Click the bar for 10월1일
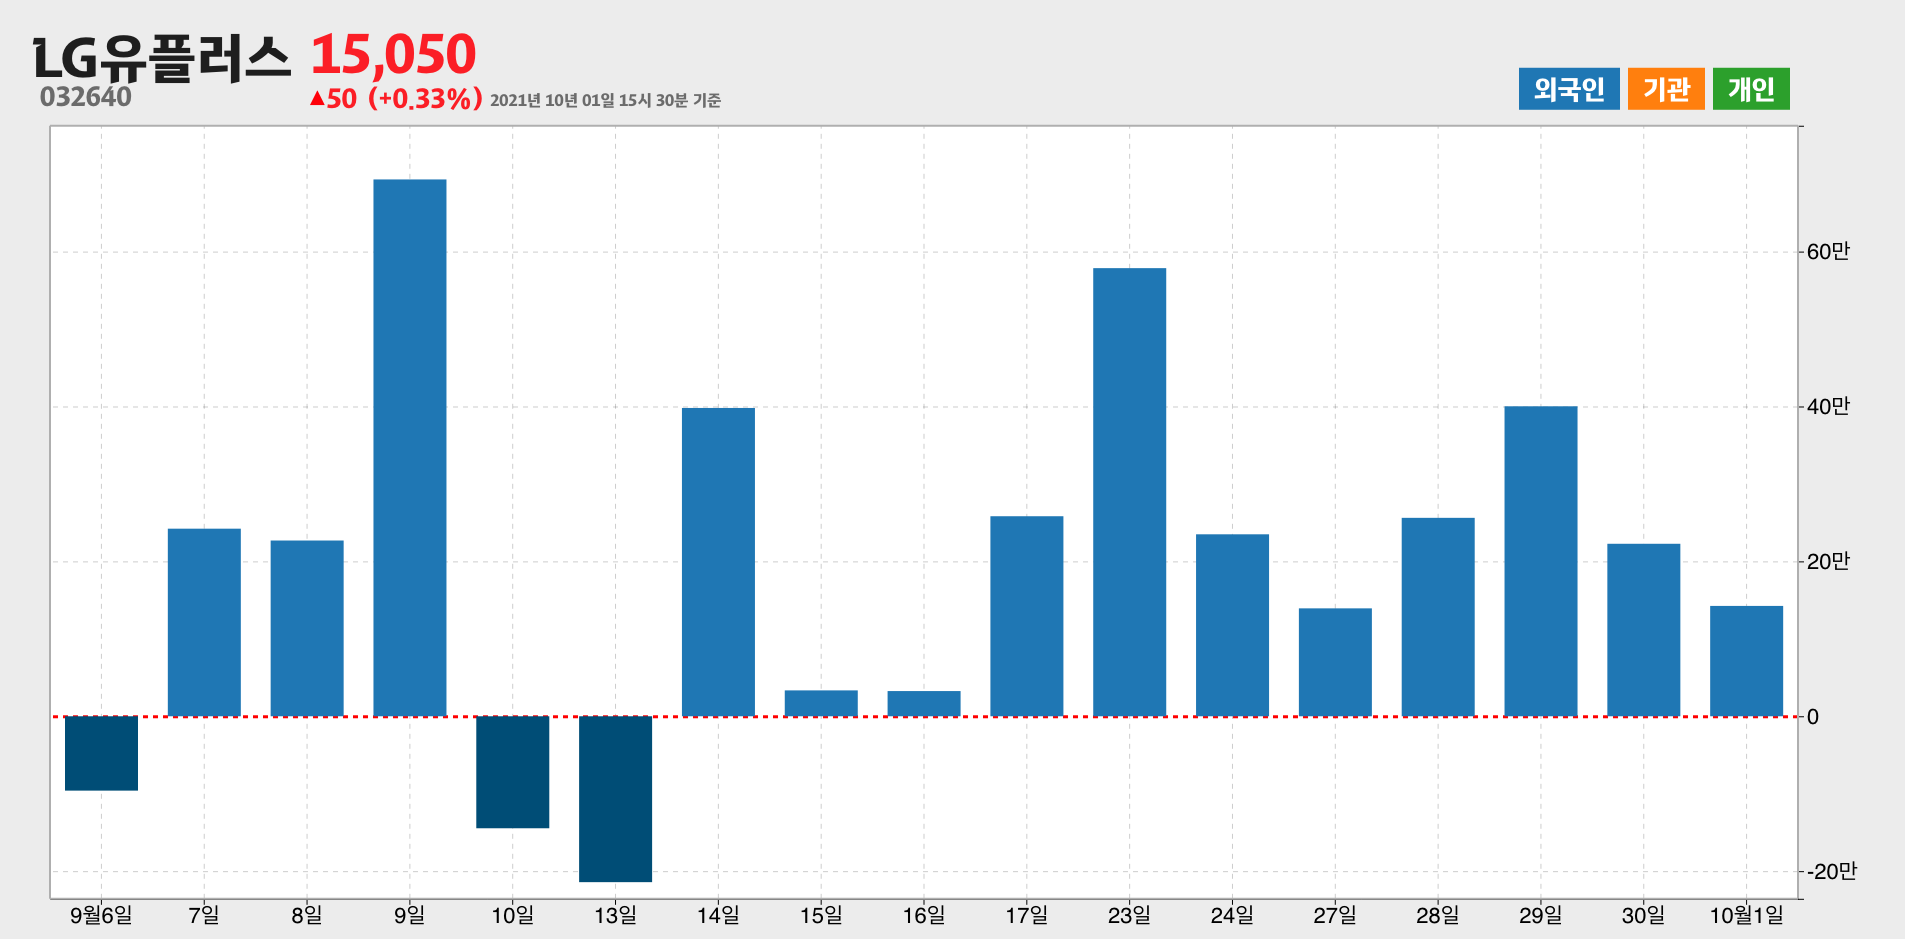Screen dimensions: 1920x939 click(x=1746, y=661)
